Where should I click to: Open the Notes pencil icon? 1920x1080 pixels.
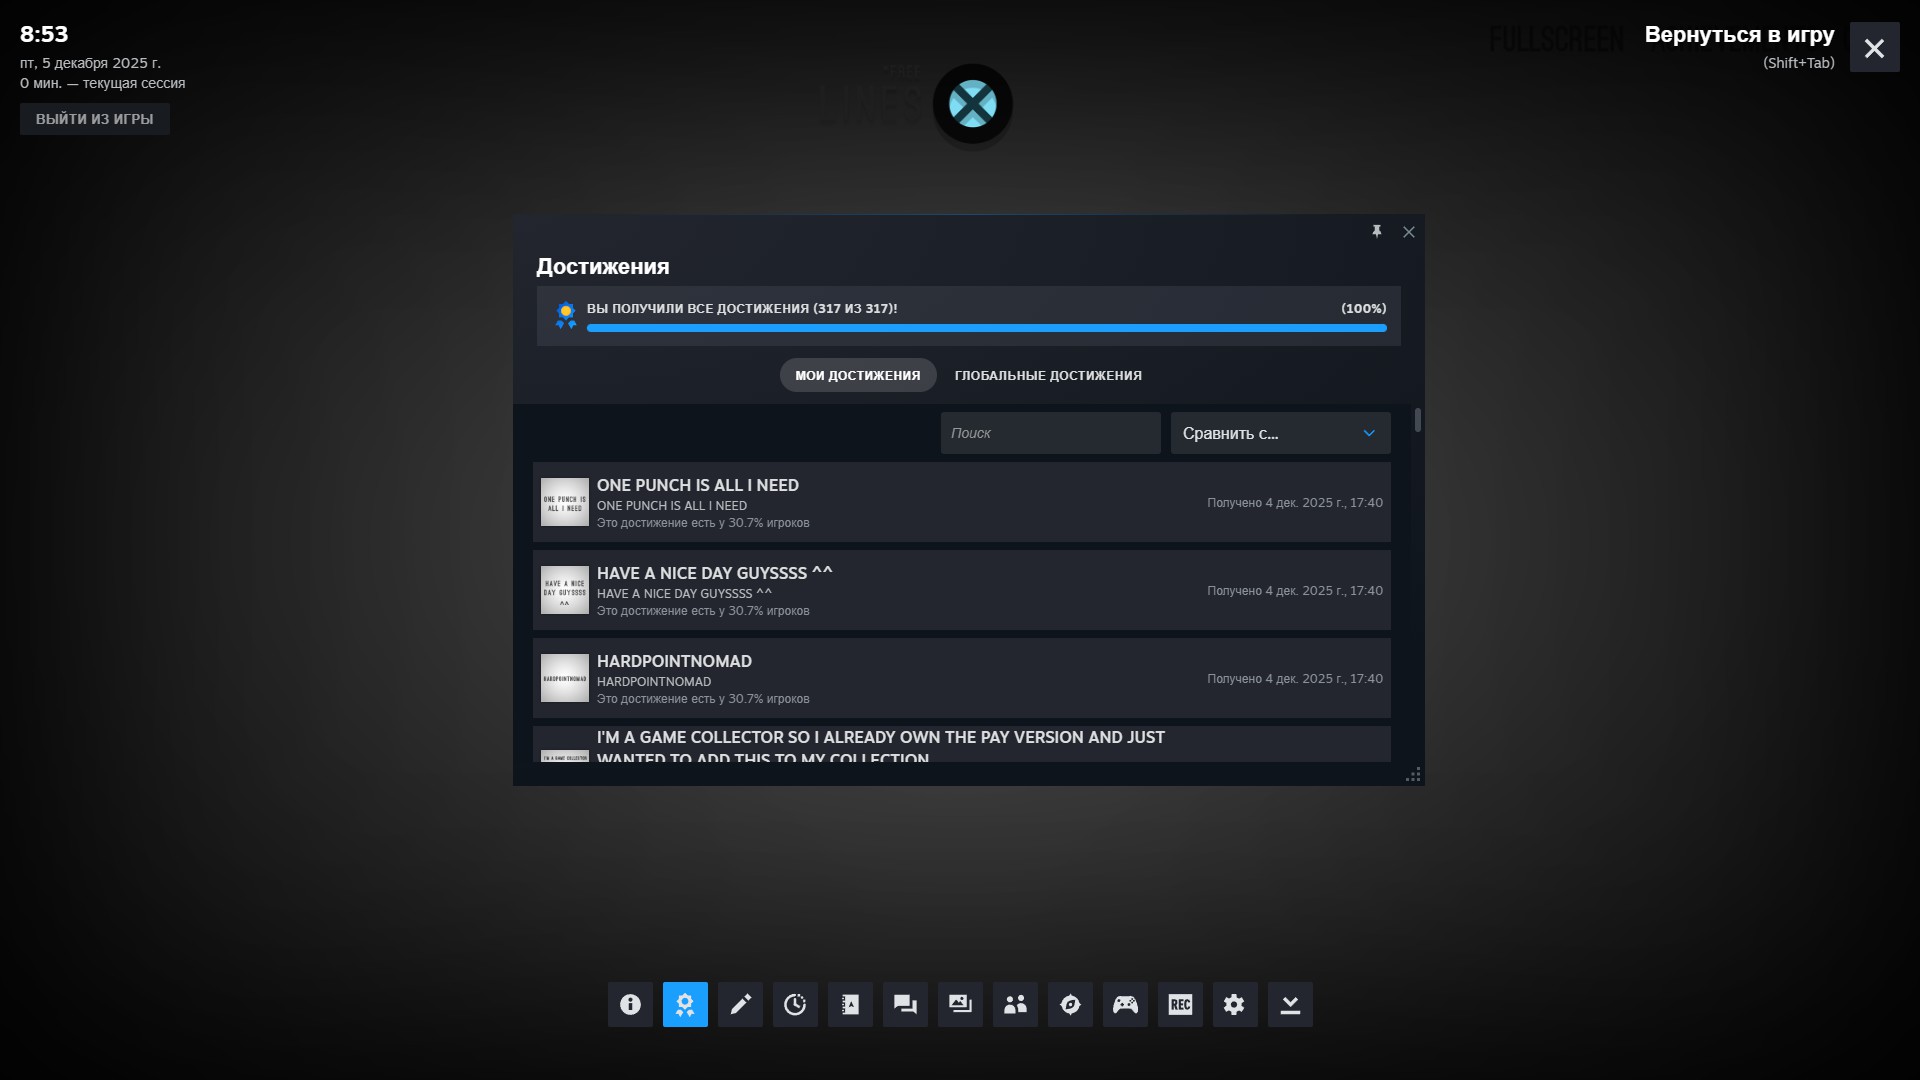tap(740, 1004)
